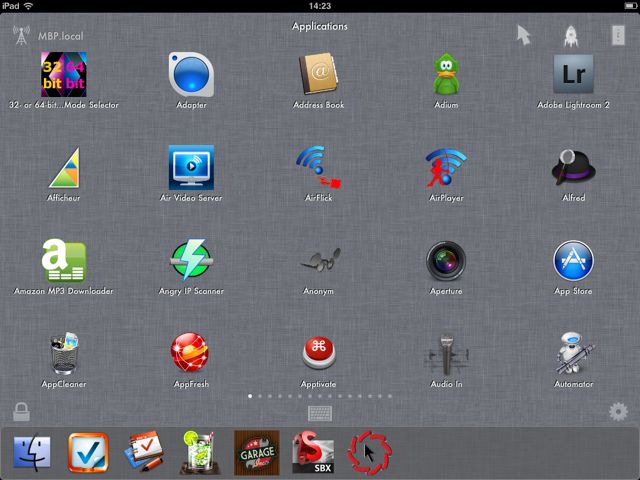Screen dimensions: 640x480
Task: Open Air Video Server
Action: tap(191, 168)
